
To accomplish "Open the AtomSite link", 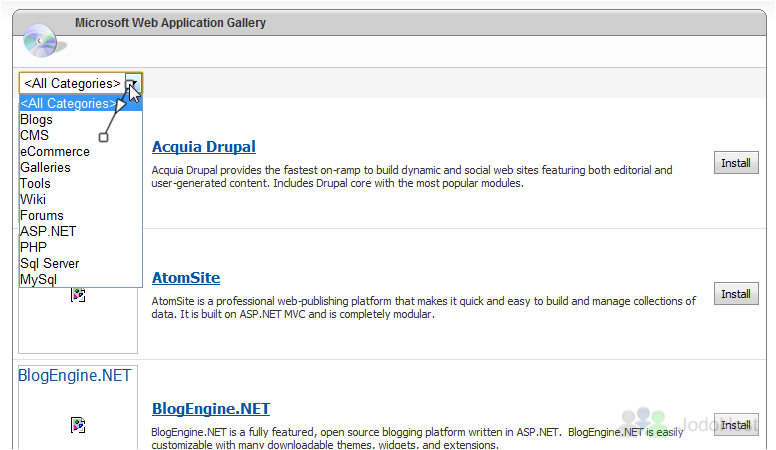I will (x=186, y=278).
